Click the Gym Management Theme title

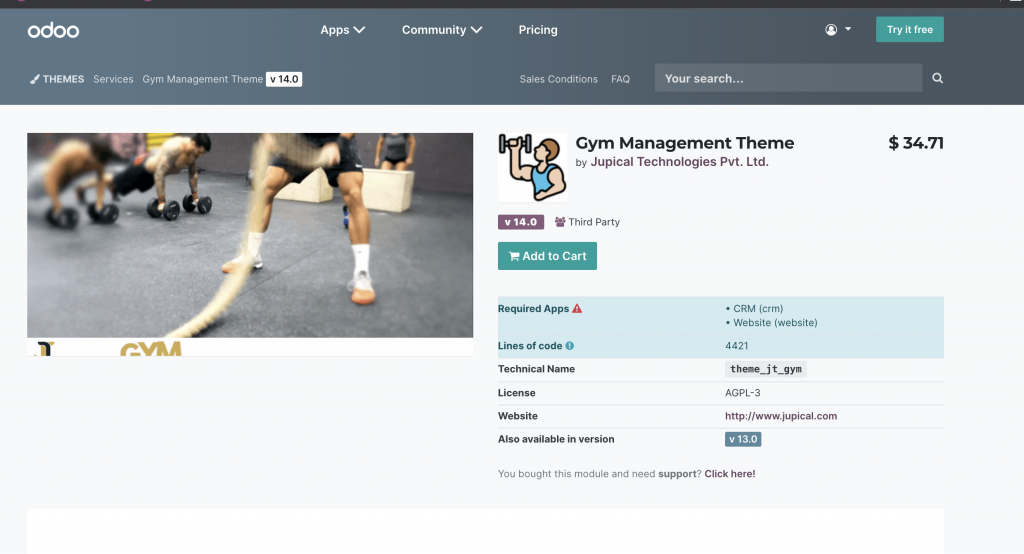[684, 143]
